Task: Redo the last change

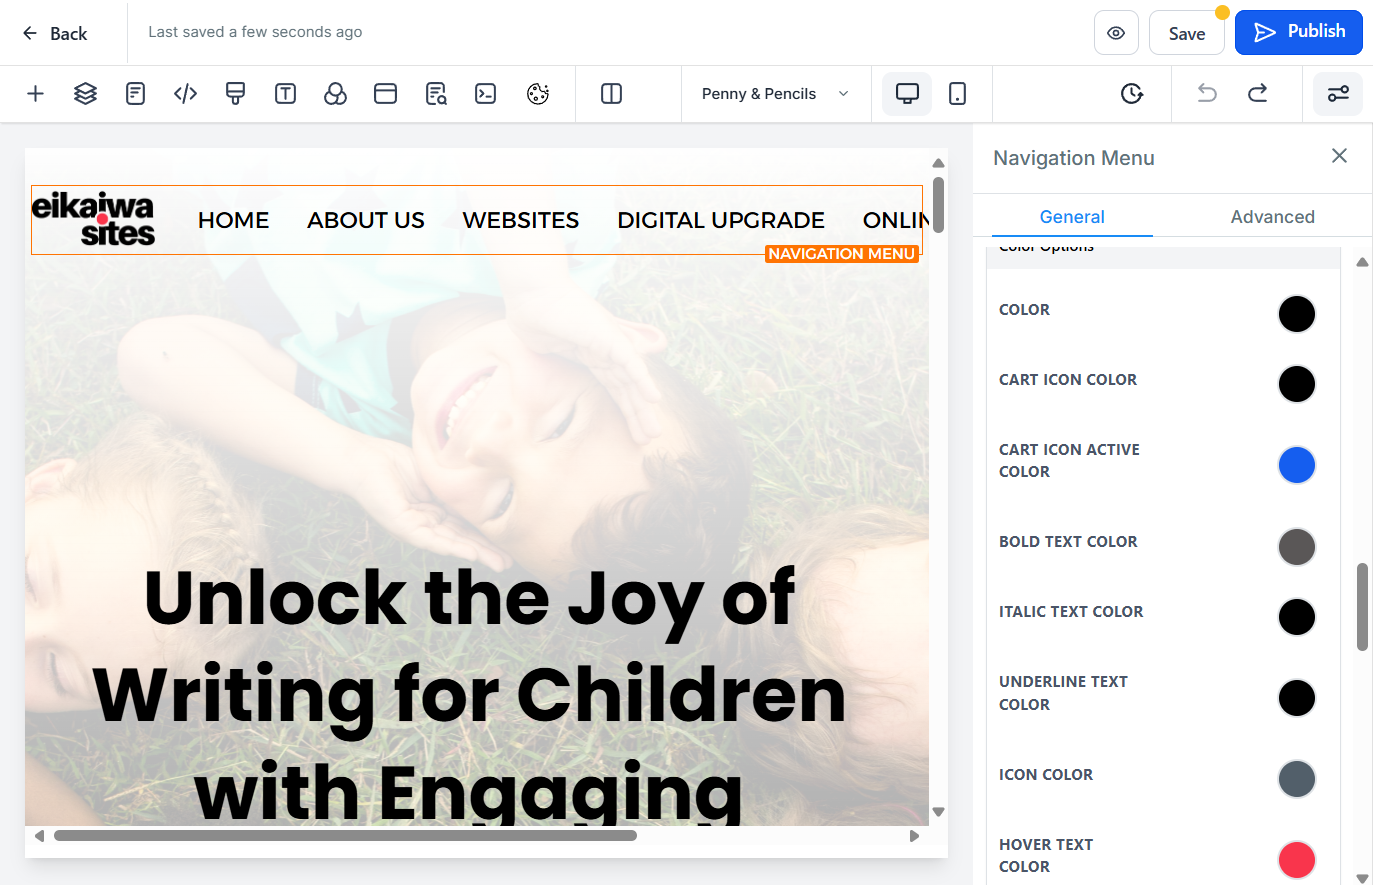Action: (1258, 94)
